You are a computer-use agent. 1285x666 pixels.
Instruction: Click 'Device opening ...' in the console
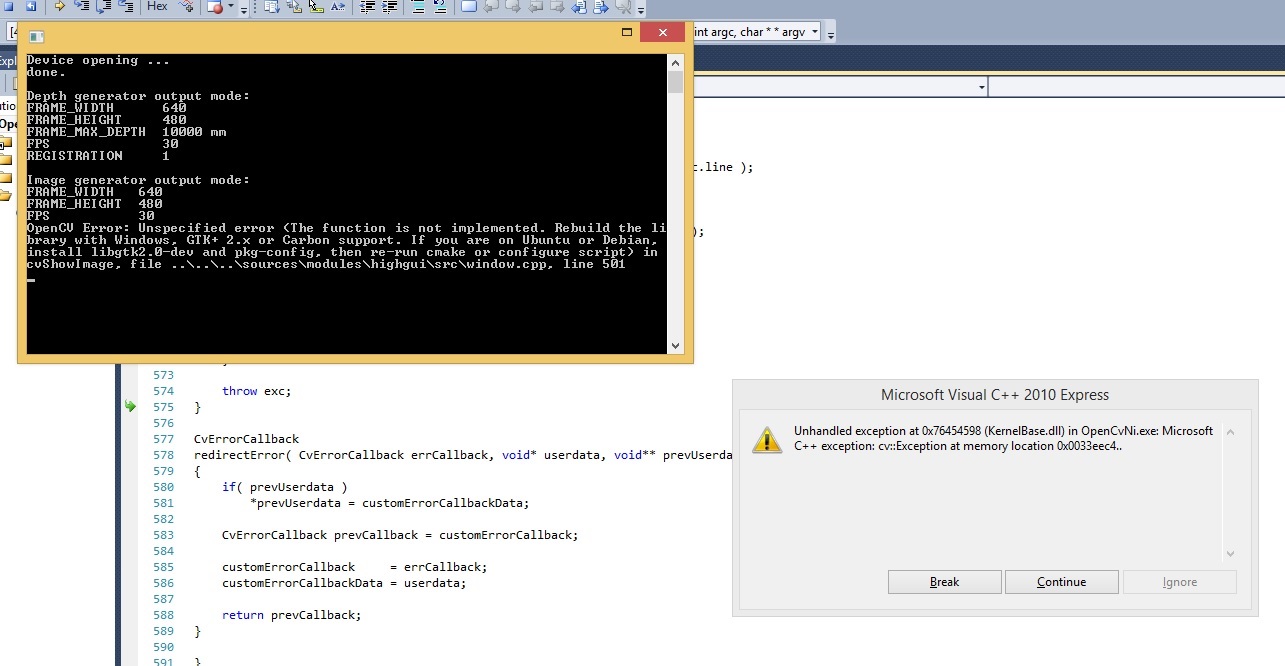click(x=98, y=60)
